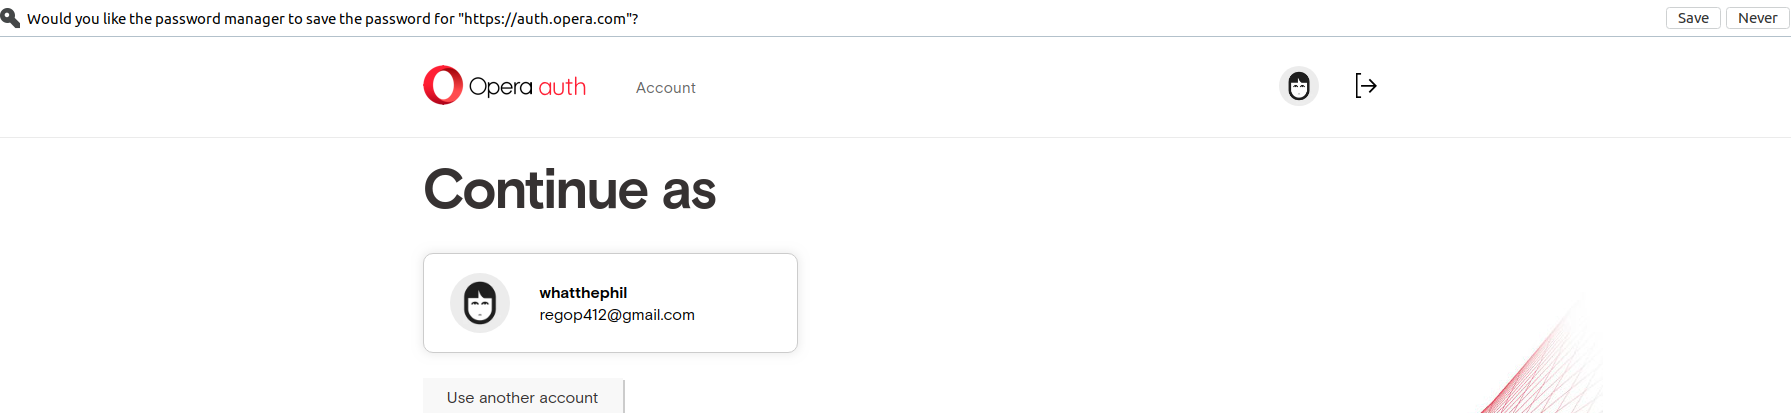The width and height of the screenshot is (1791, 413).
Task: Click the red "auth" word in header
Action: (562, 87)
